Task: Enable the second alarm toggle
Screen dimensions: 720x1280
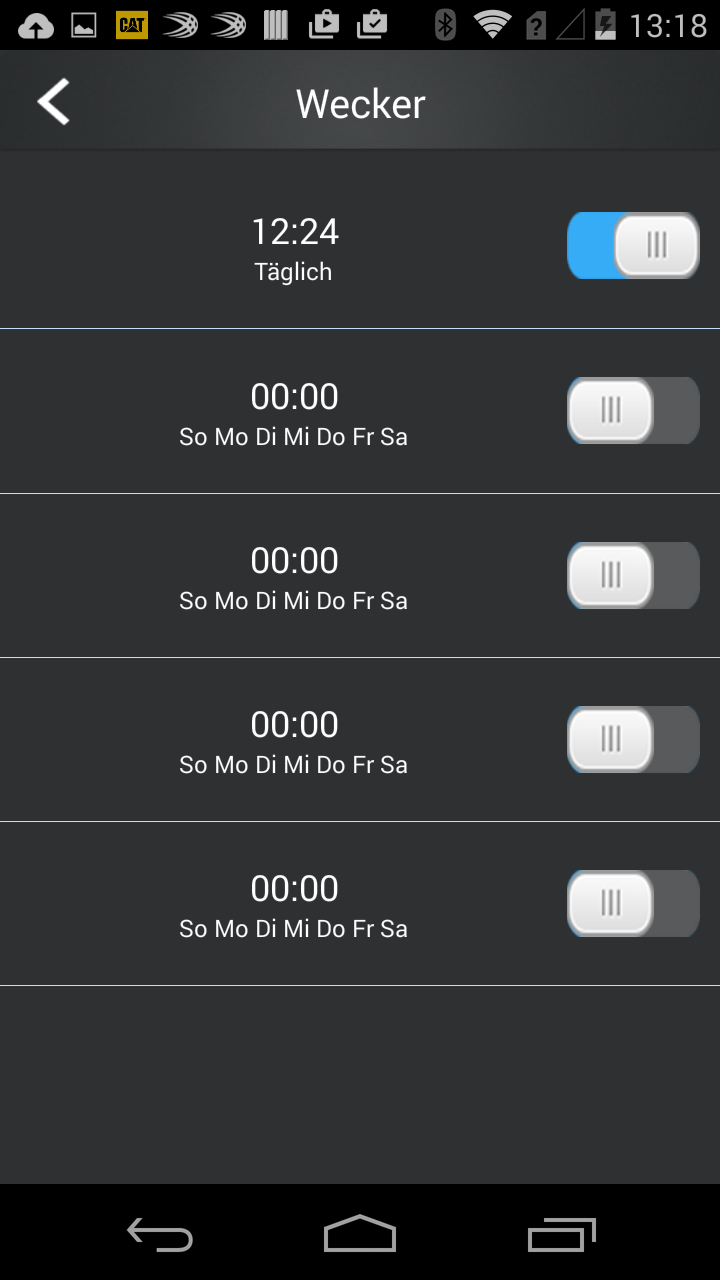Action: pos(633,410)
